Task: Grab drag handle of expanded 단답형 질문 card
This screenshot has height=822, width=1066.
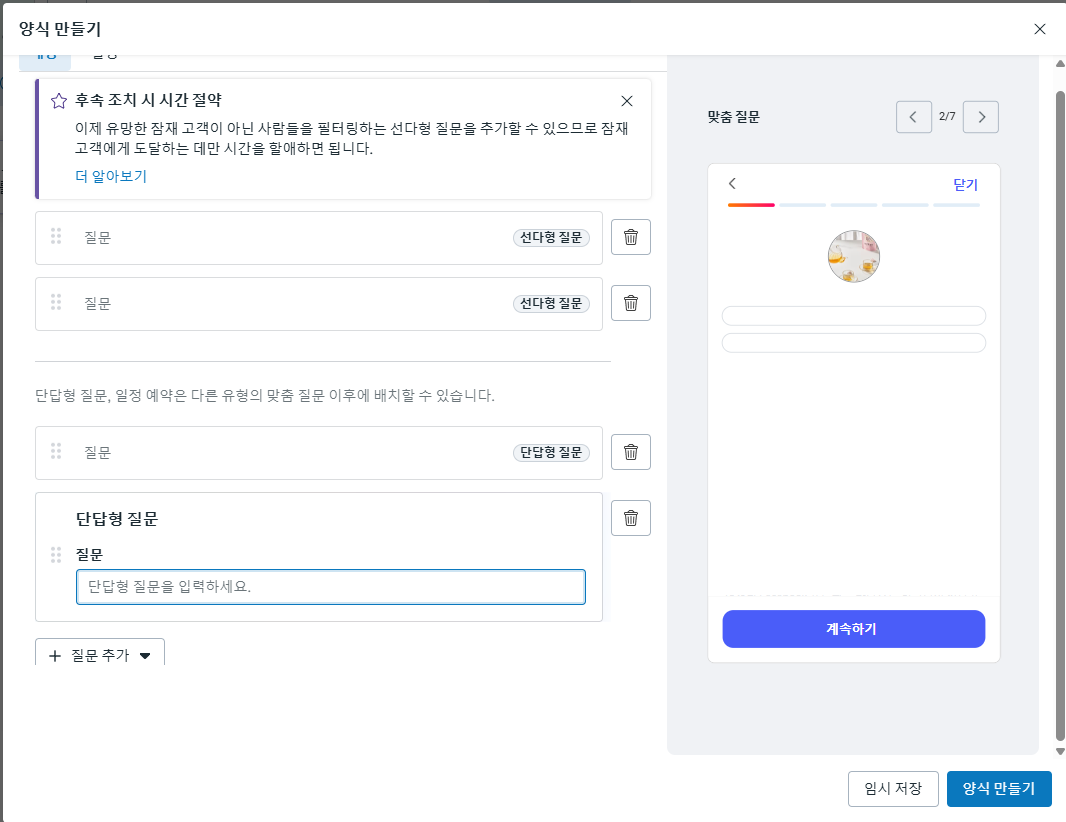Action: tap(56, 555)
